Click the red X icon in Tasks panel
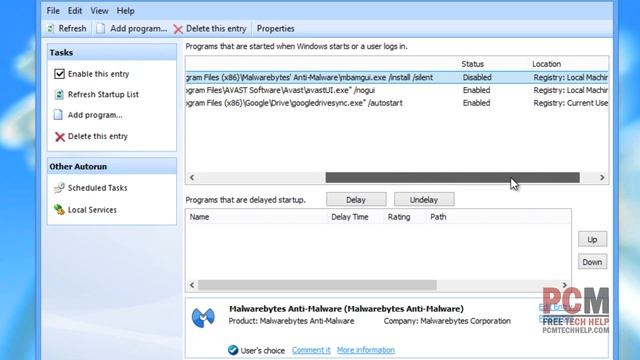 click(x=60, y=137)
